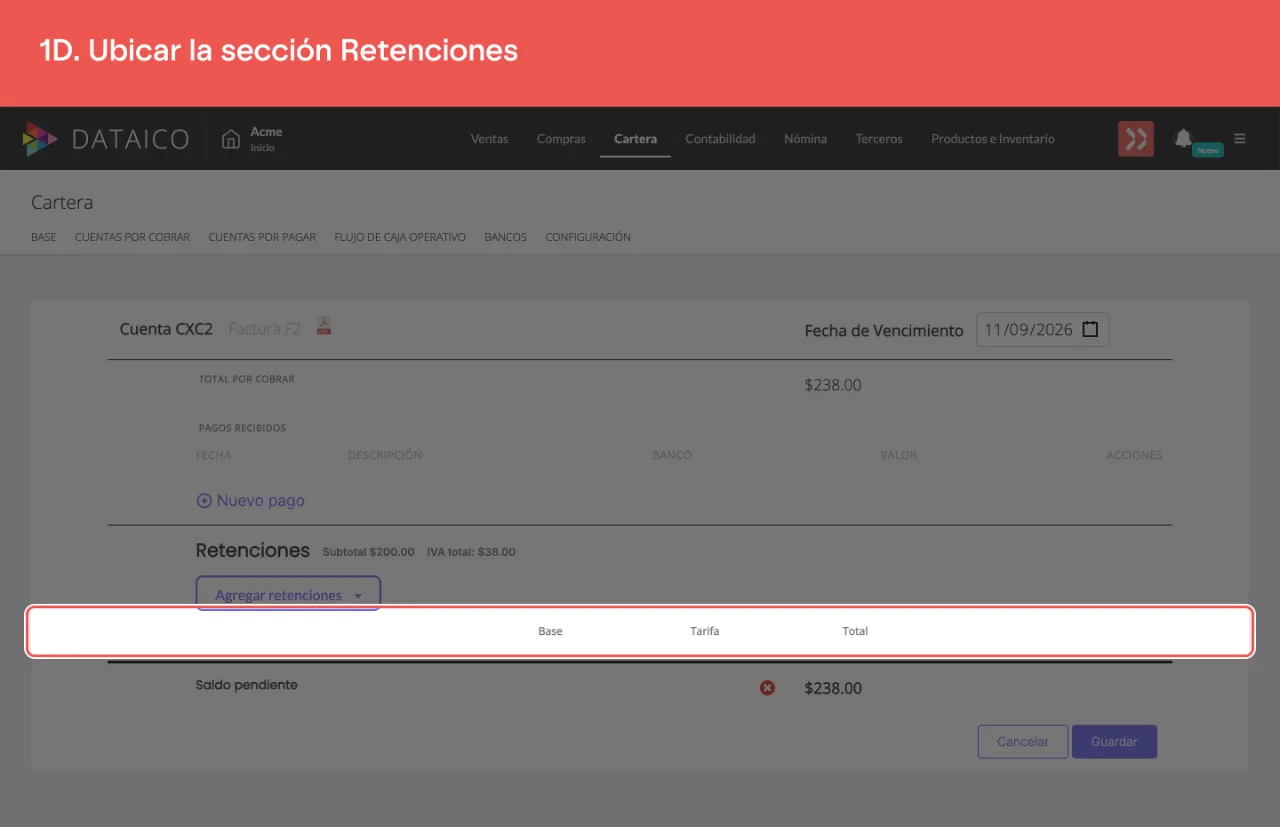Click the Total column header

pyautogui.click(x=855, y=631)
